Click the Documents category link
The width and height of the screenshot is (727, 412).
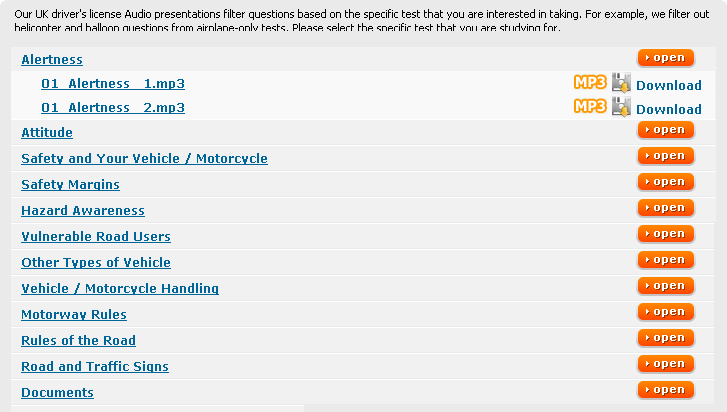click(x=57, y=392)
